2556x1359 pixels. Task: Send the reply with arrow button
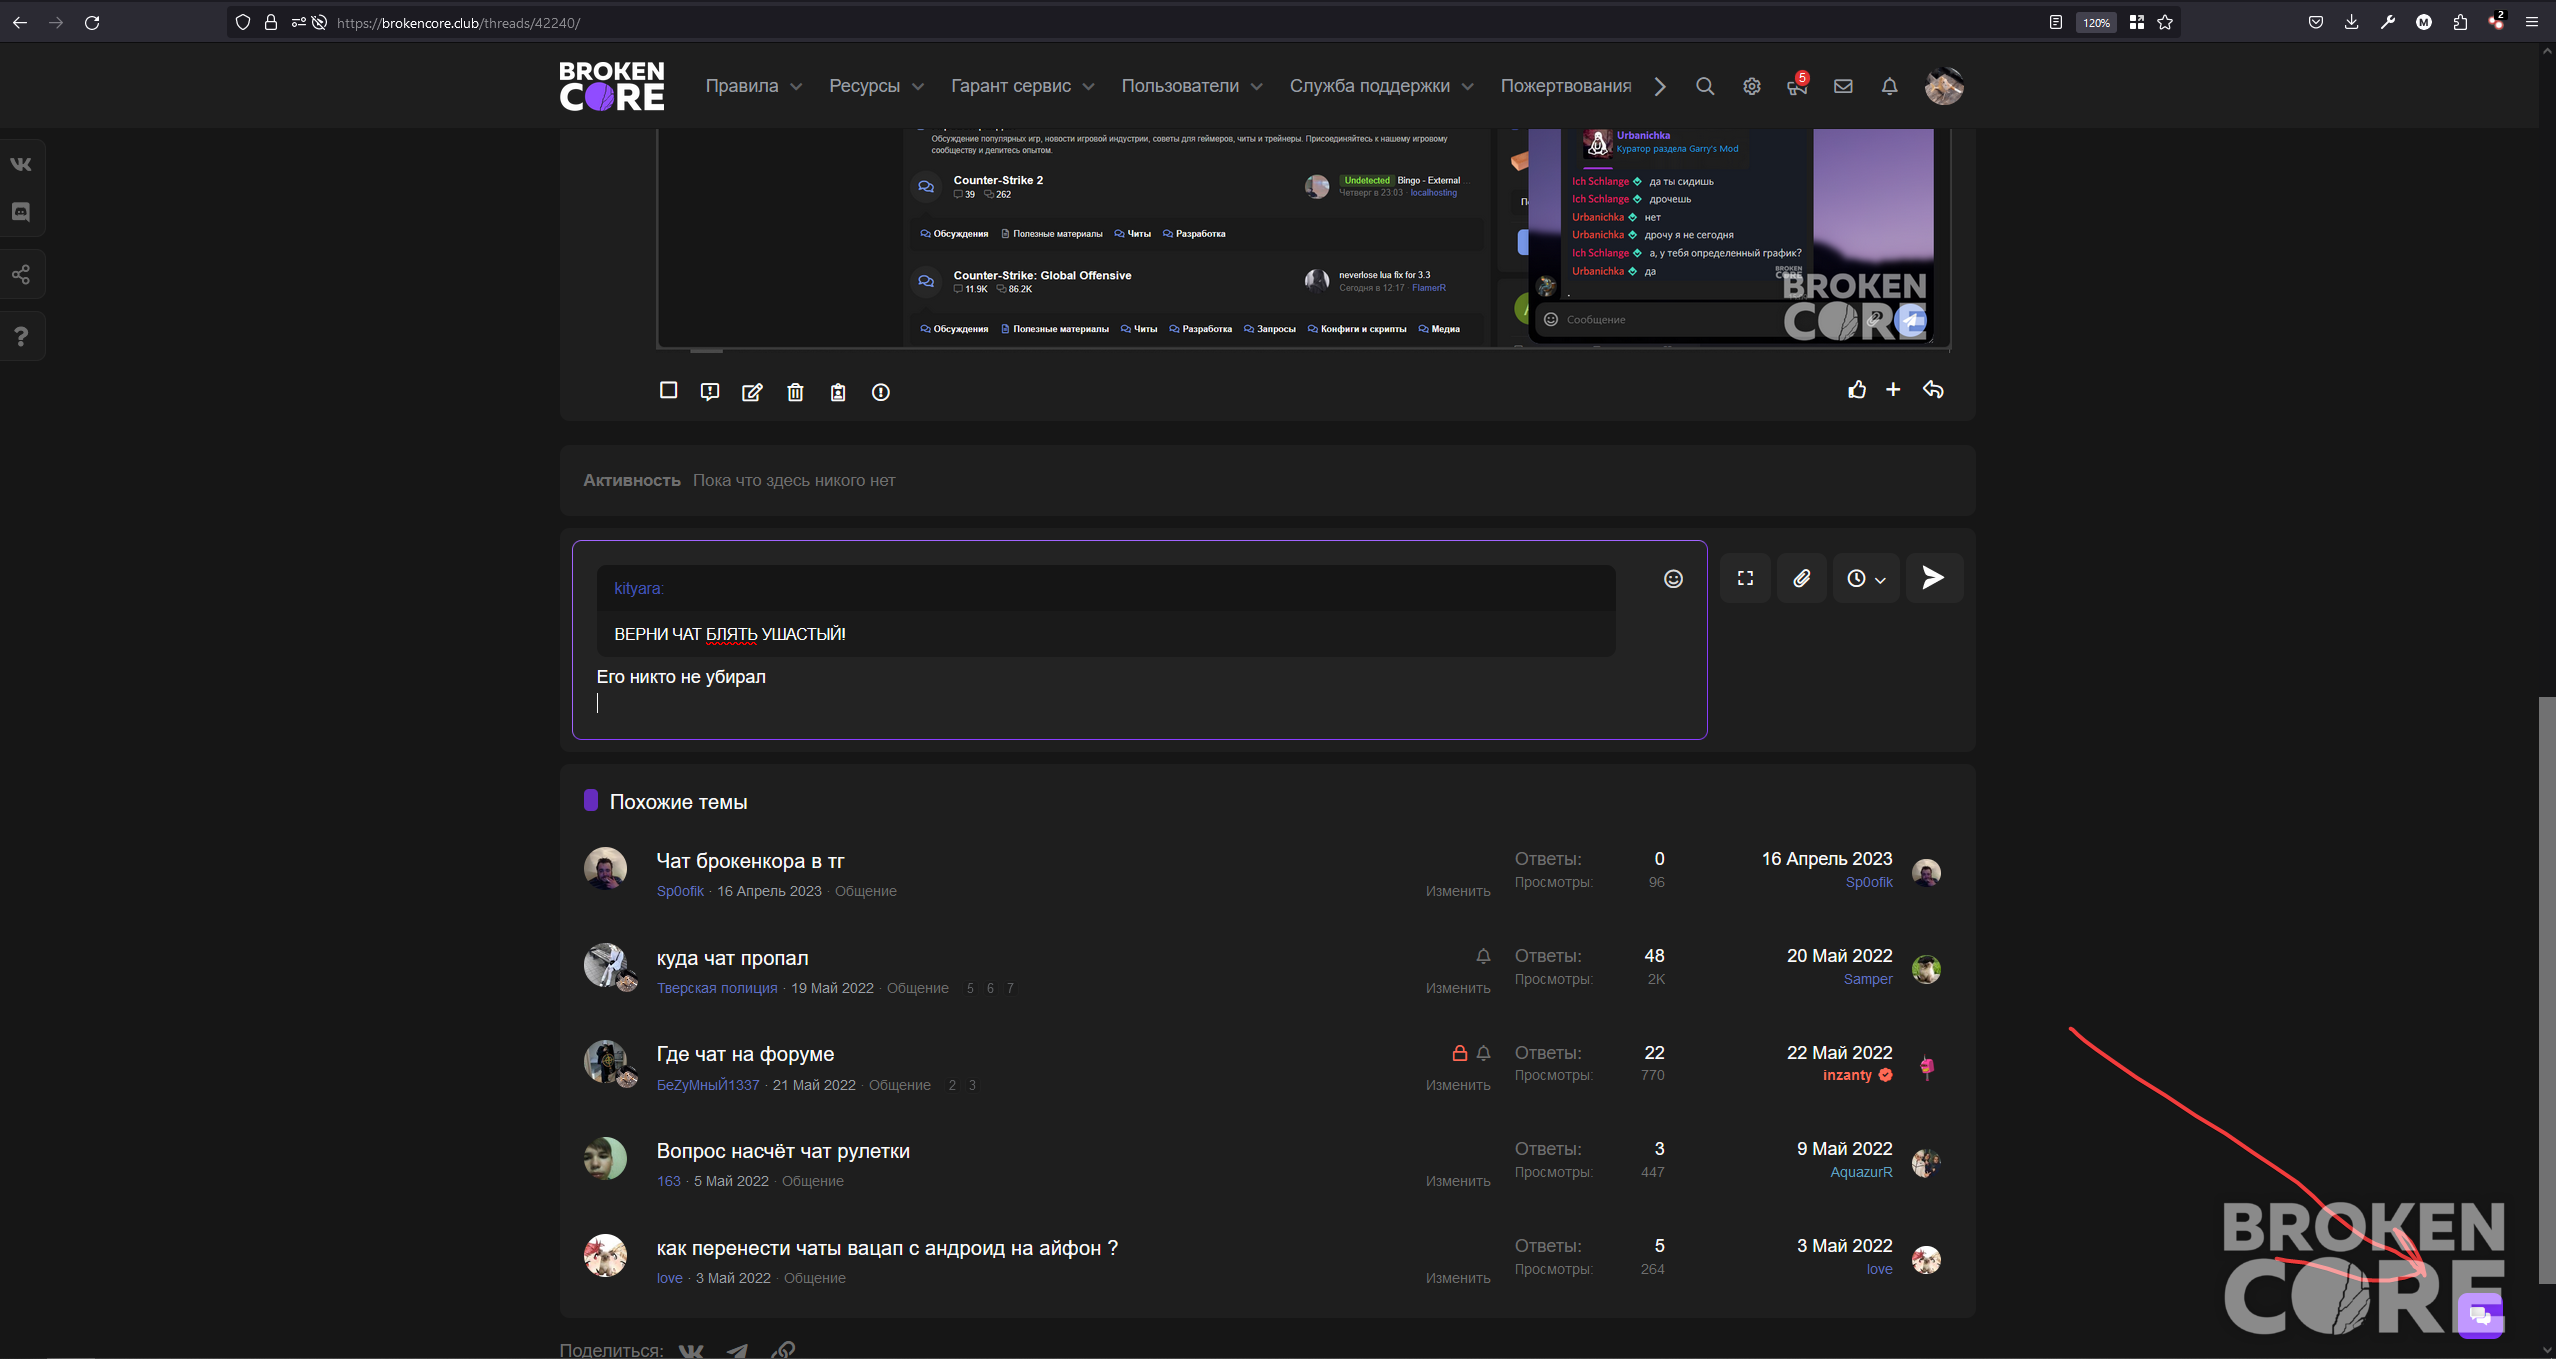pyautogui.click(x=1934, y=578)
